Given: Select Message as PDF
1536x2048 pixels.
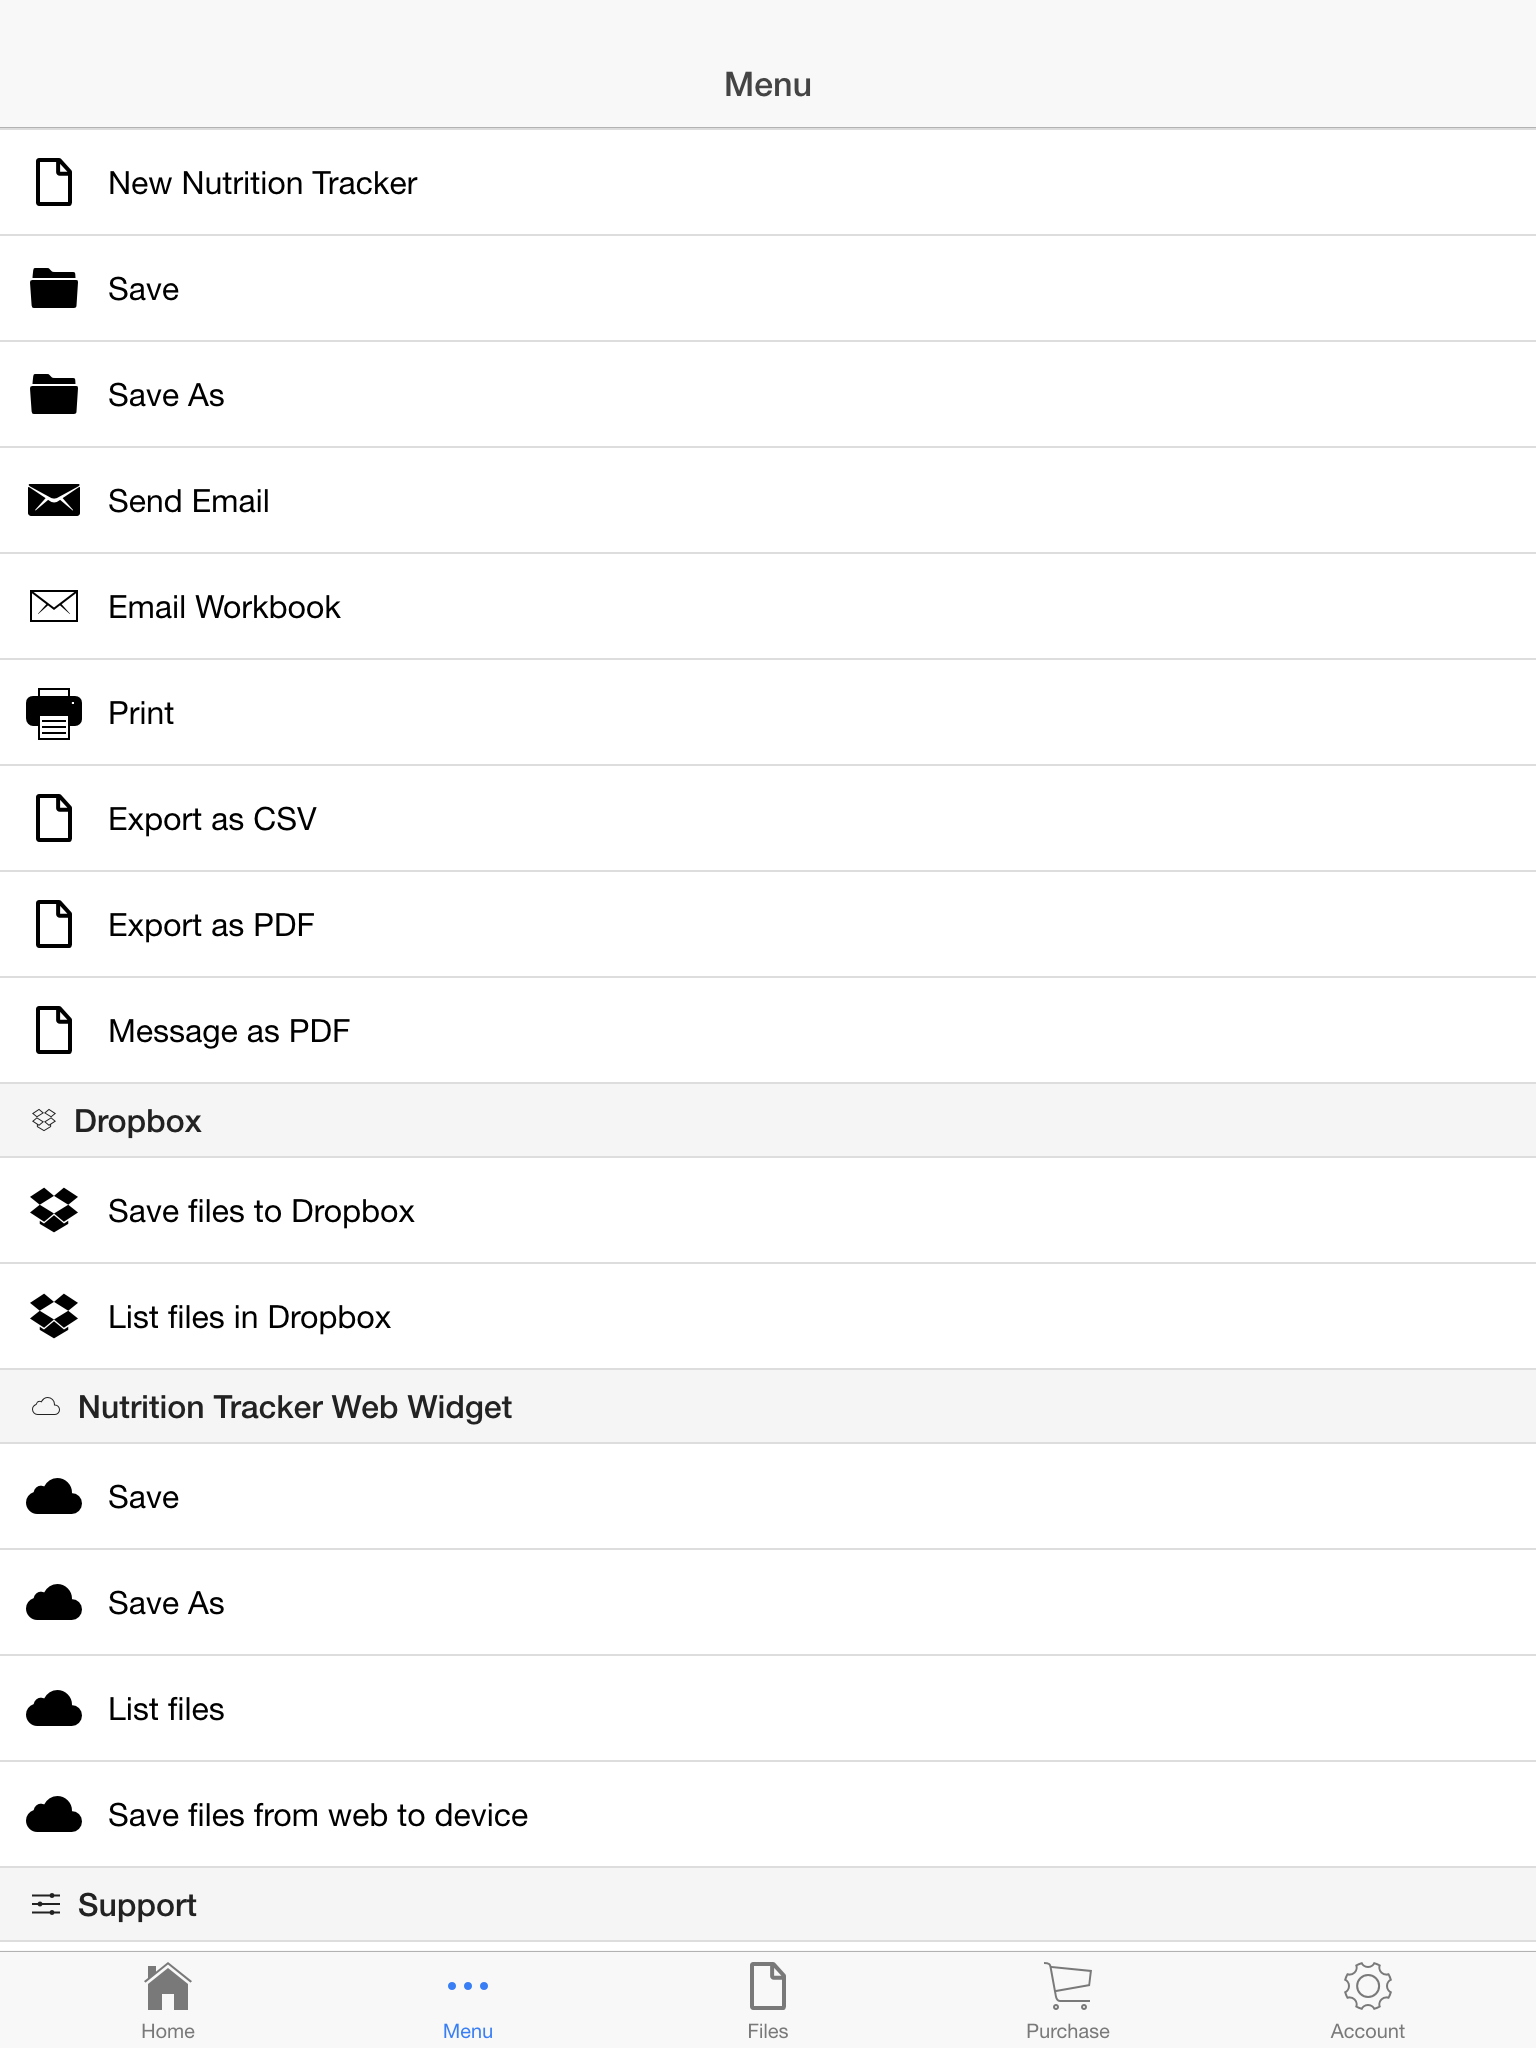Looking at the screenshot, I should 768,1031.
